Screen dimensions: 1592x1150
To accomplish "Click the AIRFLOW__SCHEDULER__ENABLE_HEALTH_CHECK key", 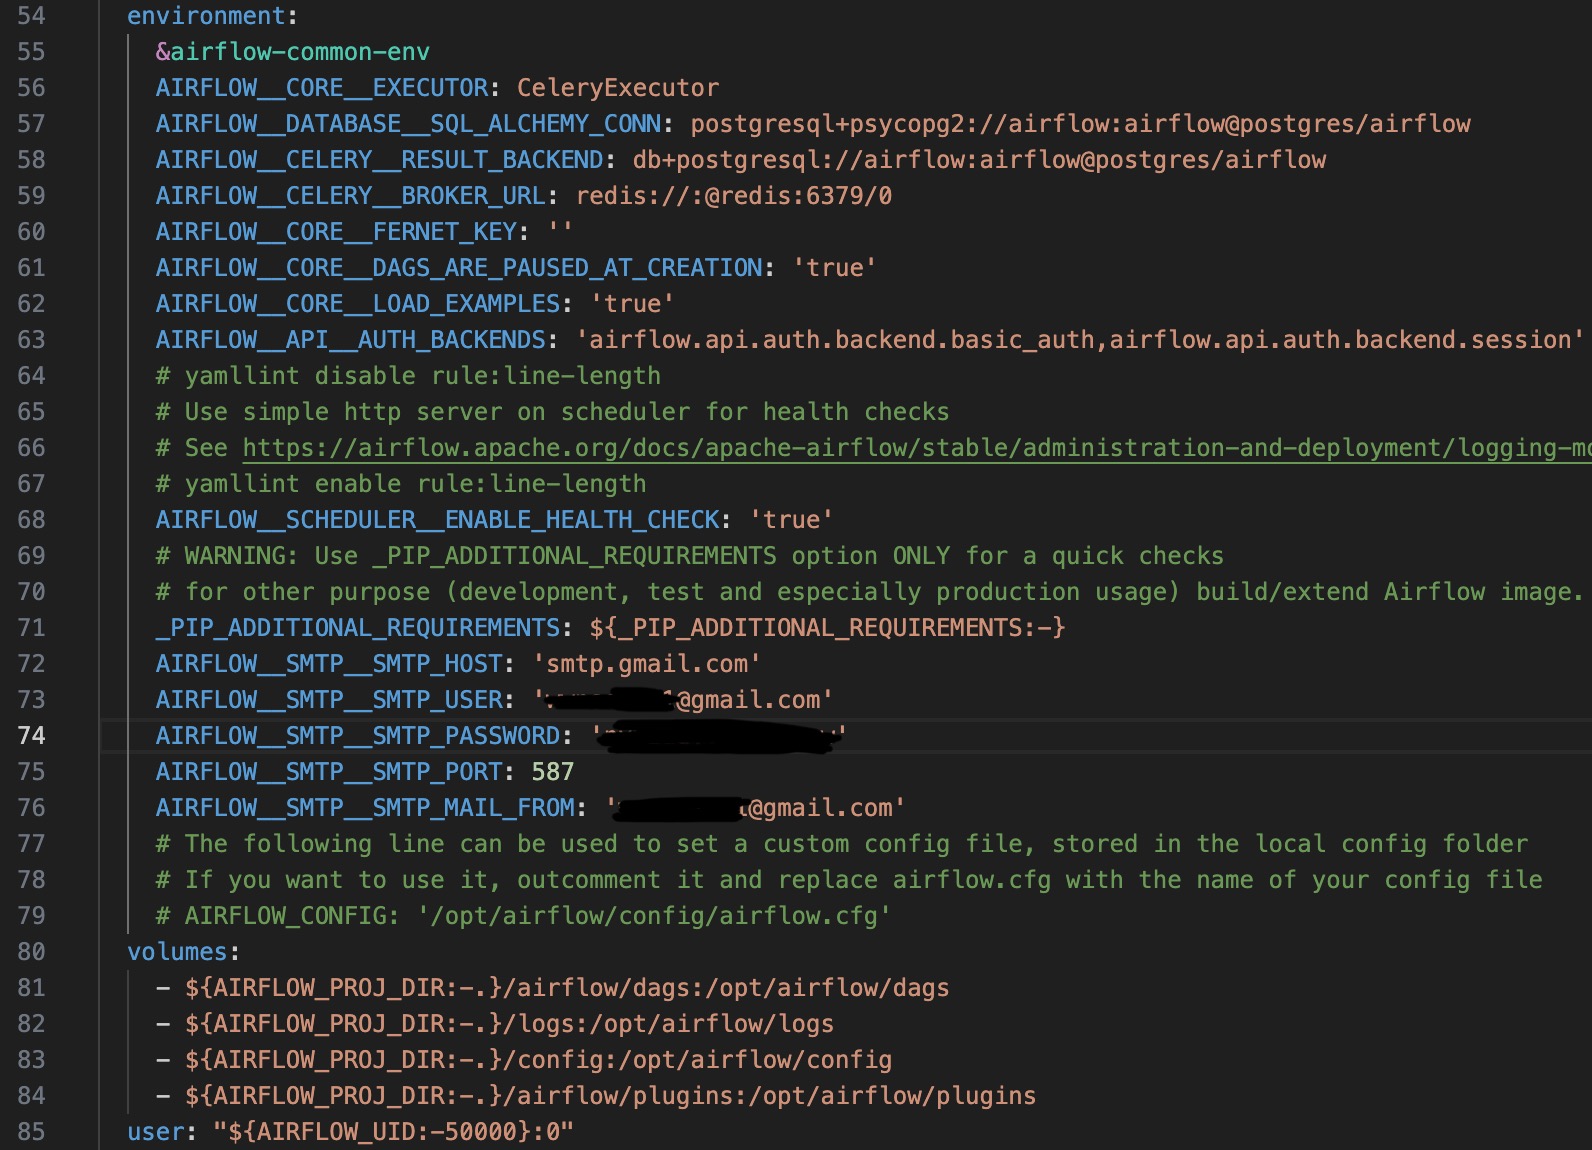I will [438, 520].
